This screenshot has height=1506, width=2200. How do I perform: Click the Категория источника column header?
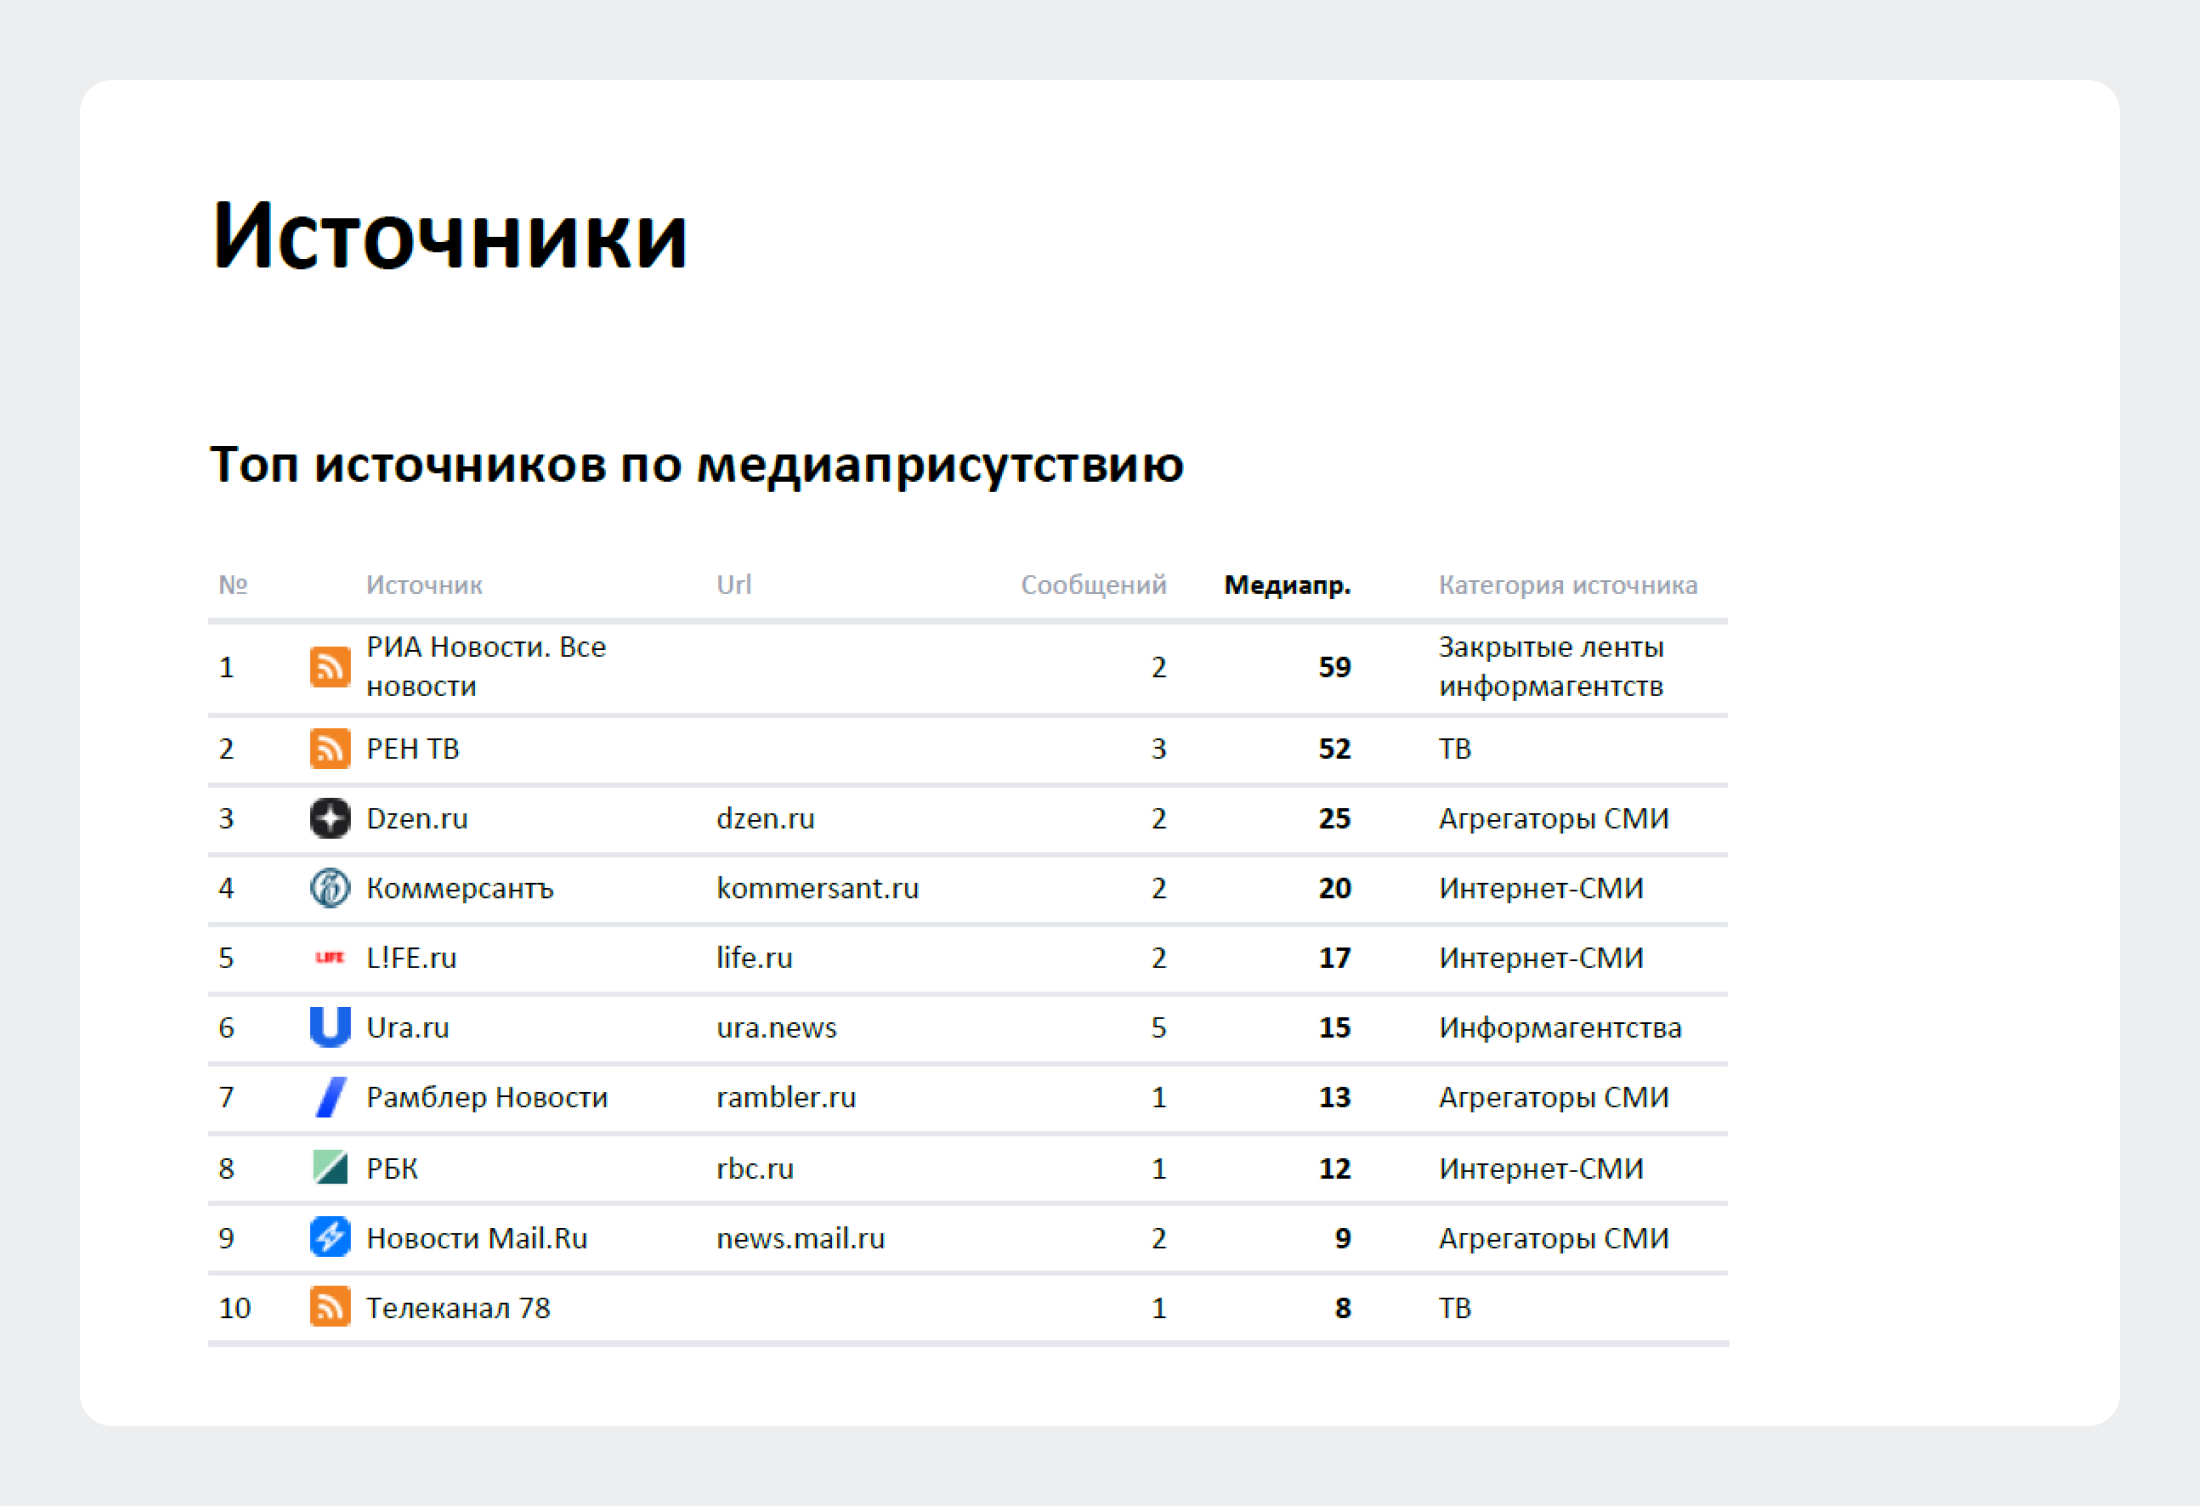(x=1568, y=585)
